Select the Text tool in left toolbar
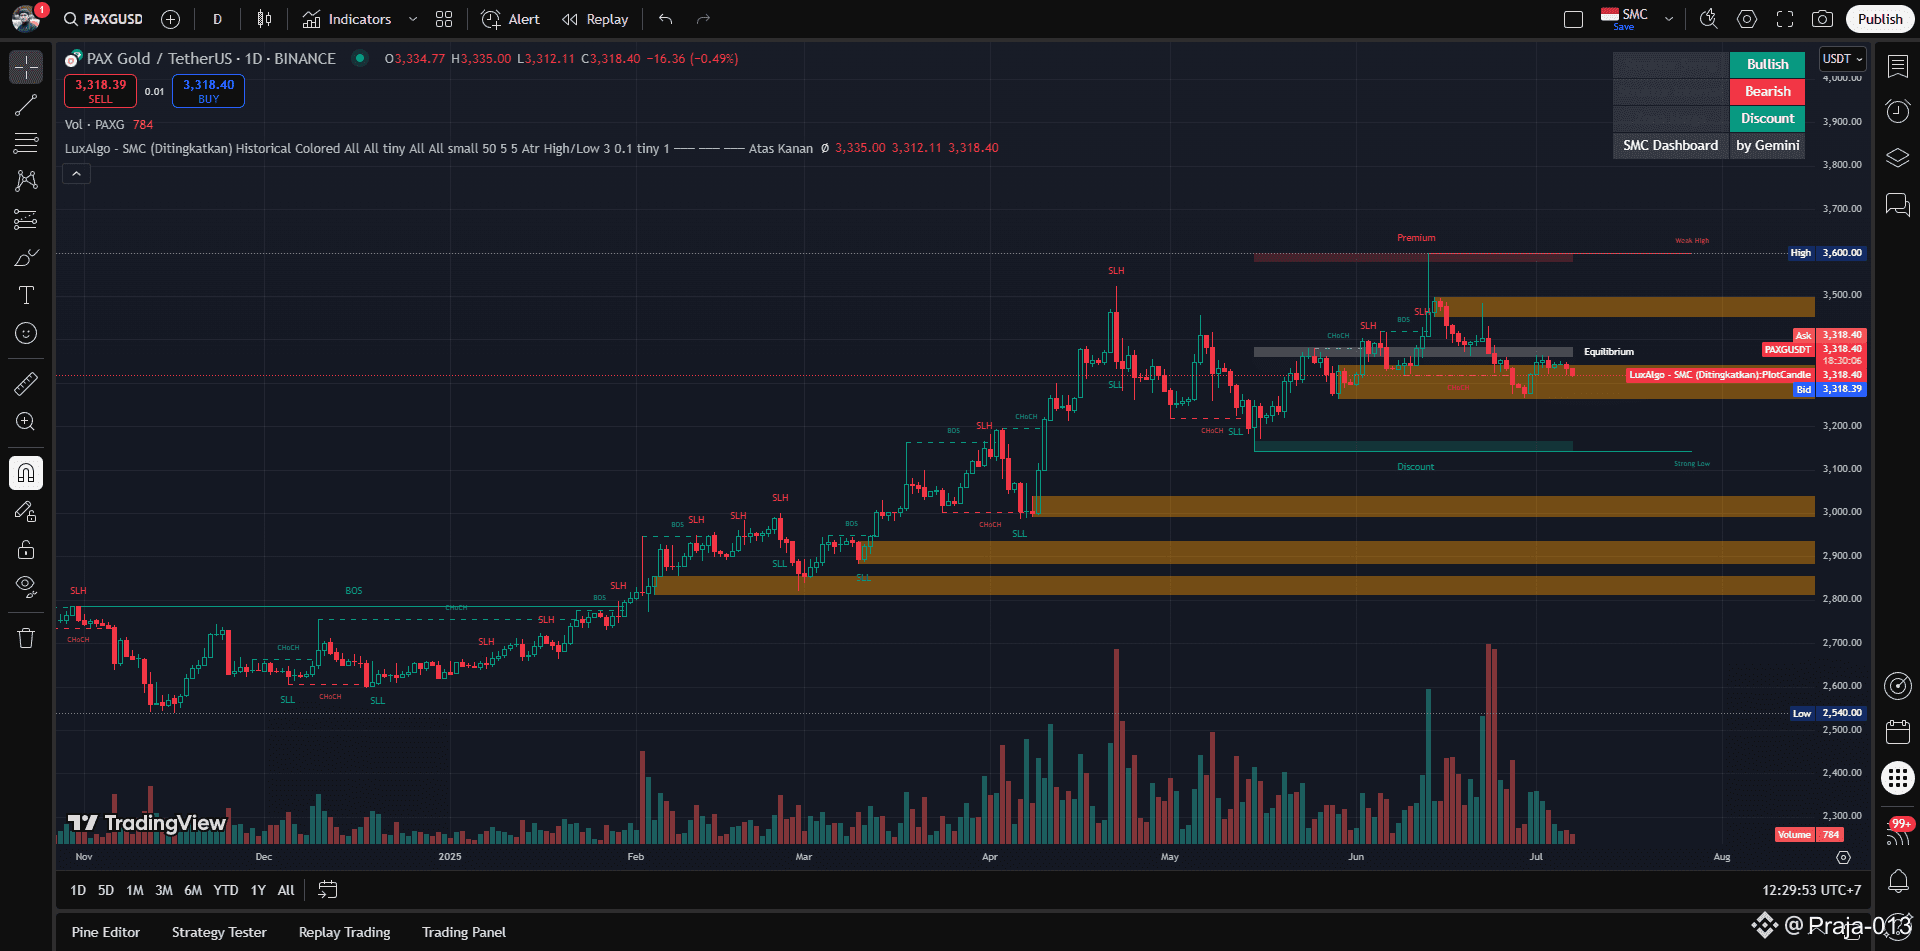 (x=26, y=295)
